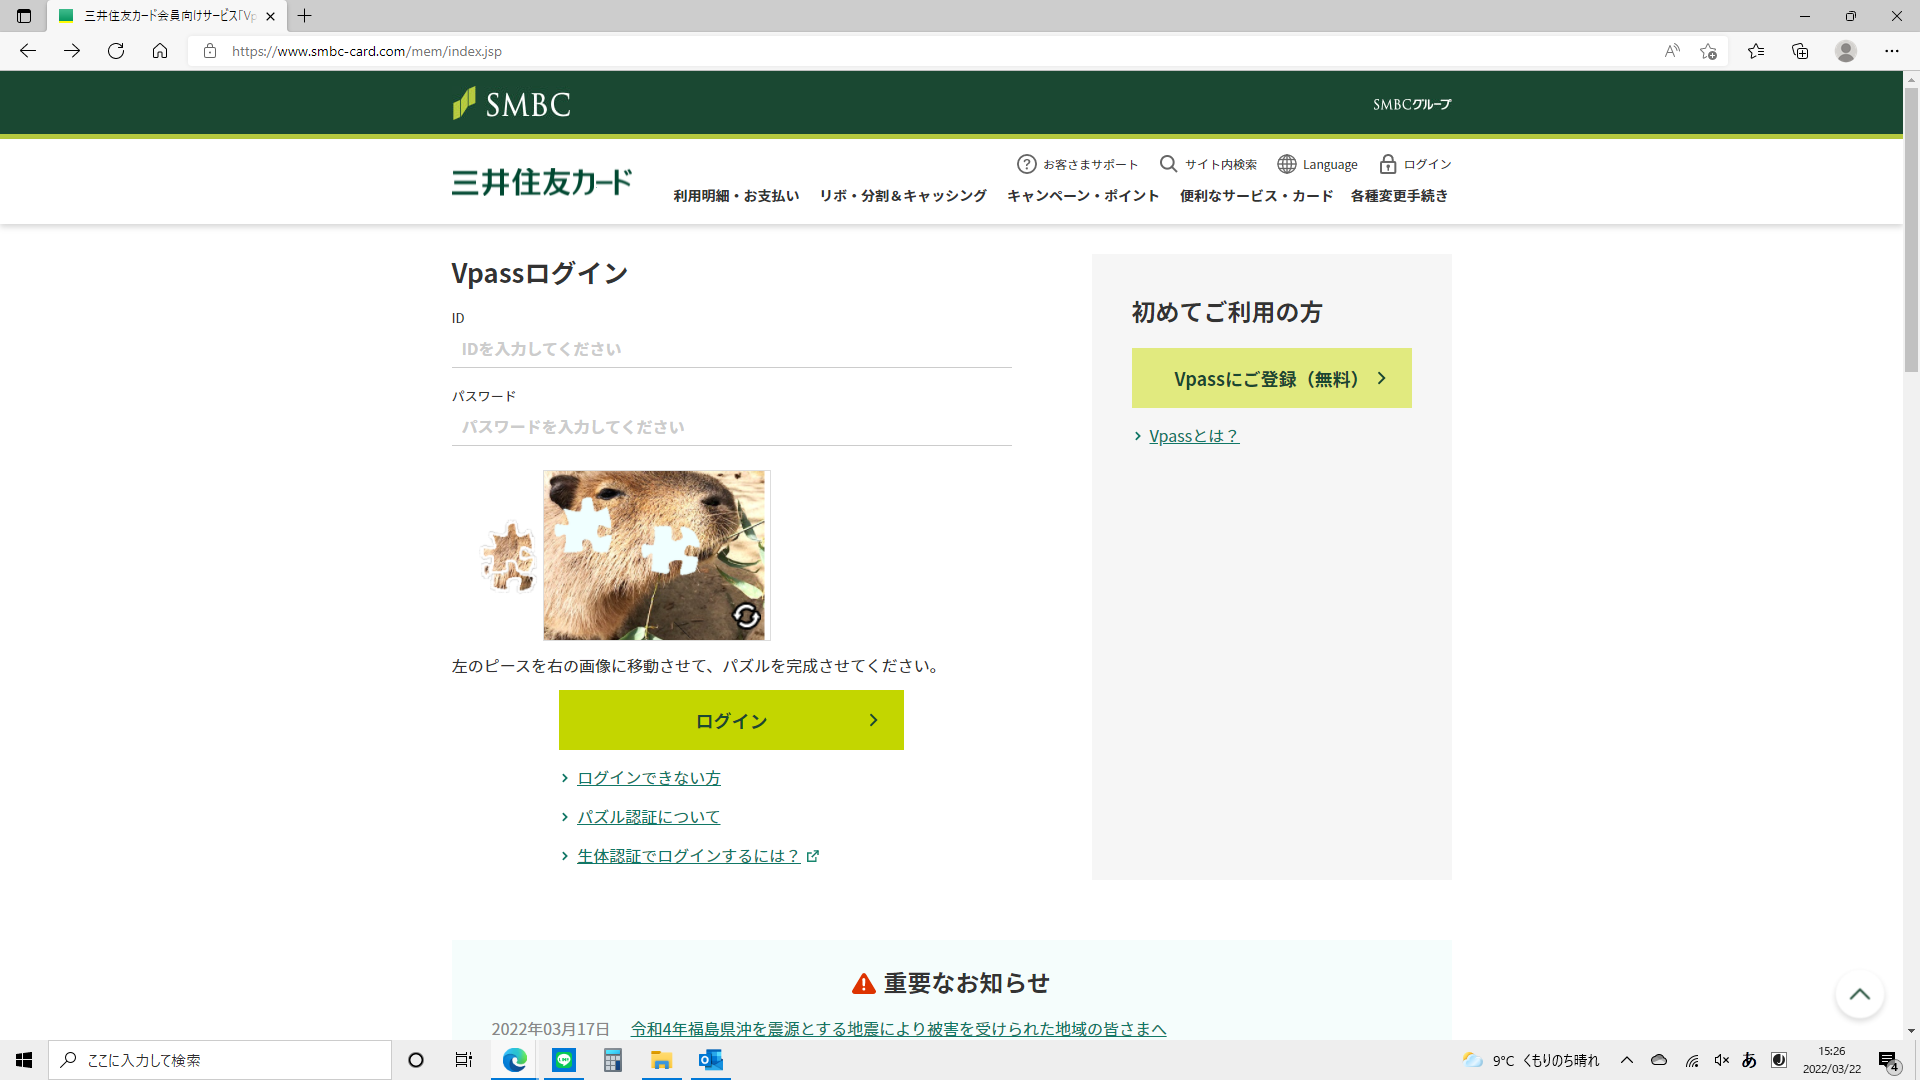
Task: Click the browser home icon
Action: coord(160,51)
